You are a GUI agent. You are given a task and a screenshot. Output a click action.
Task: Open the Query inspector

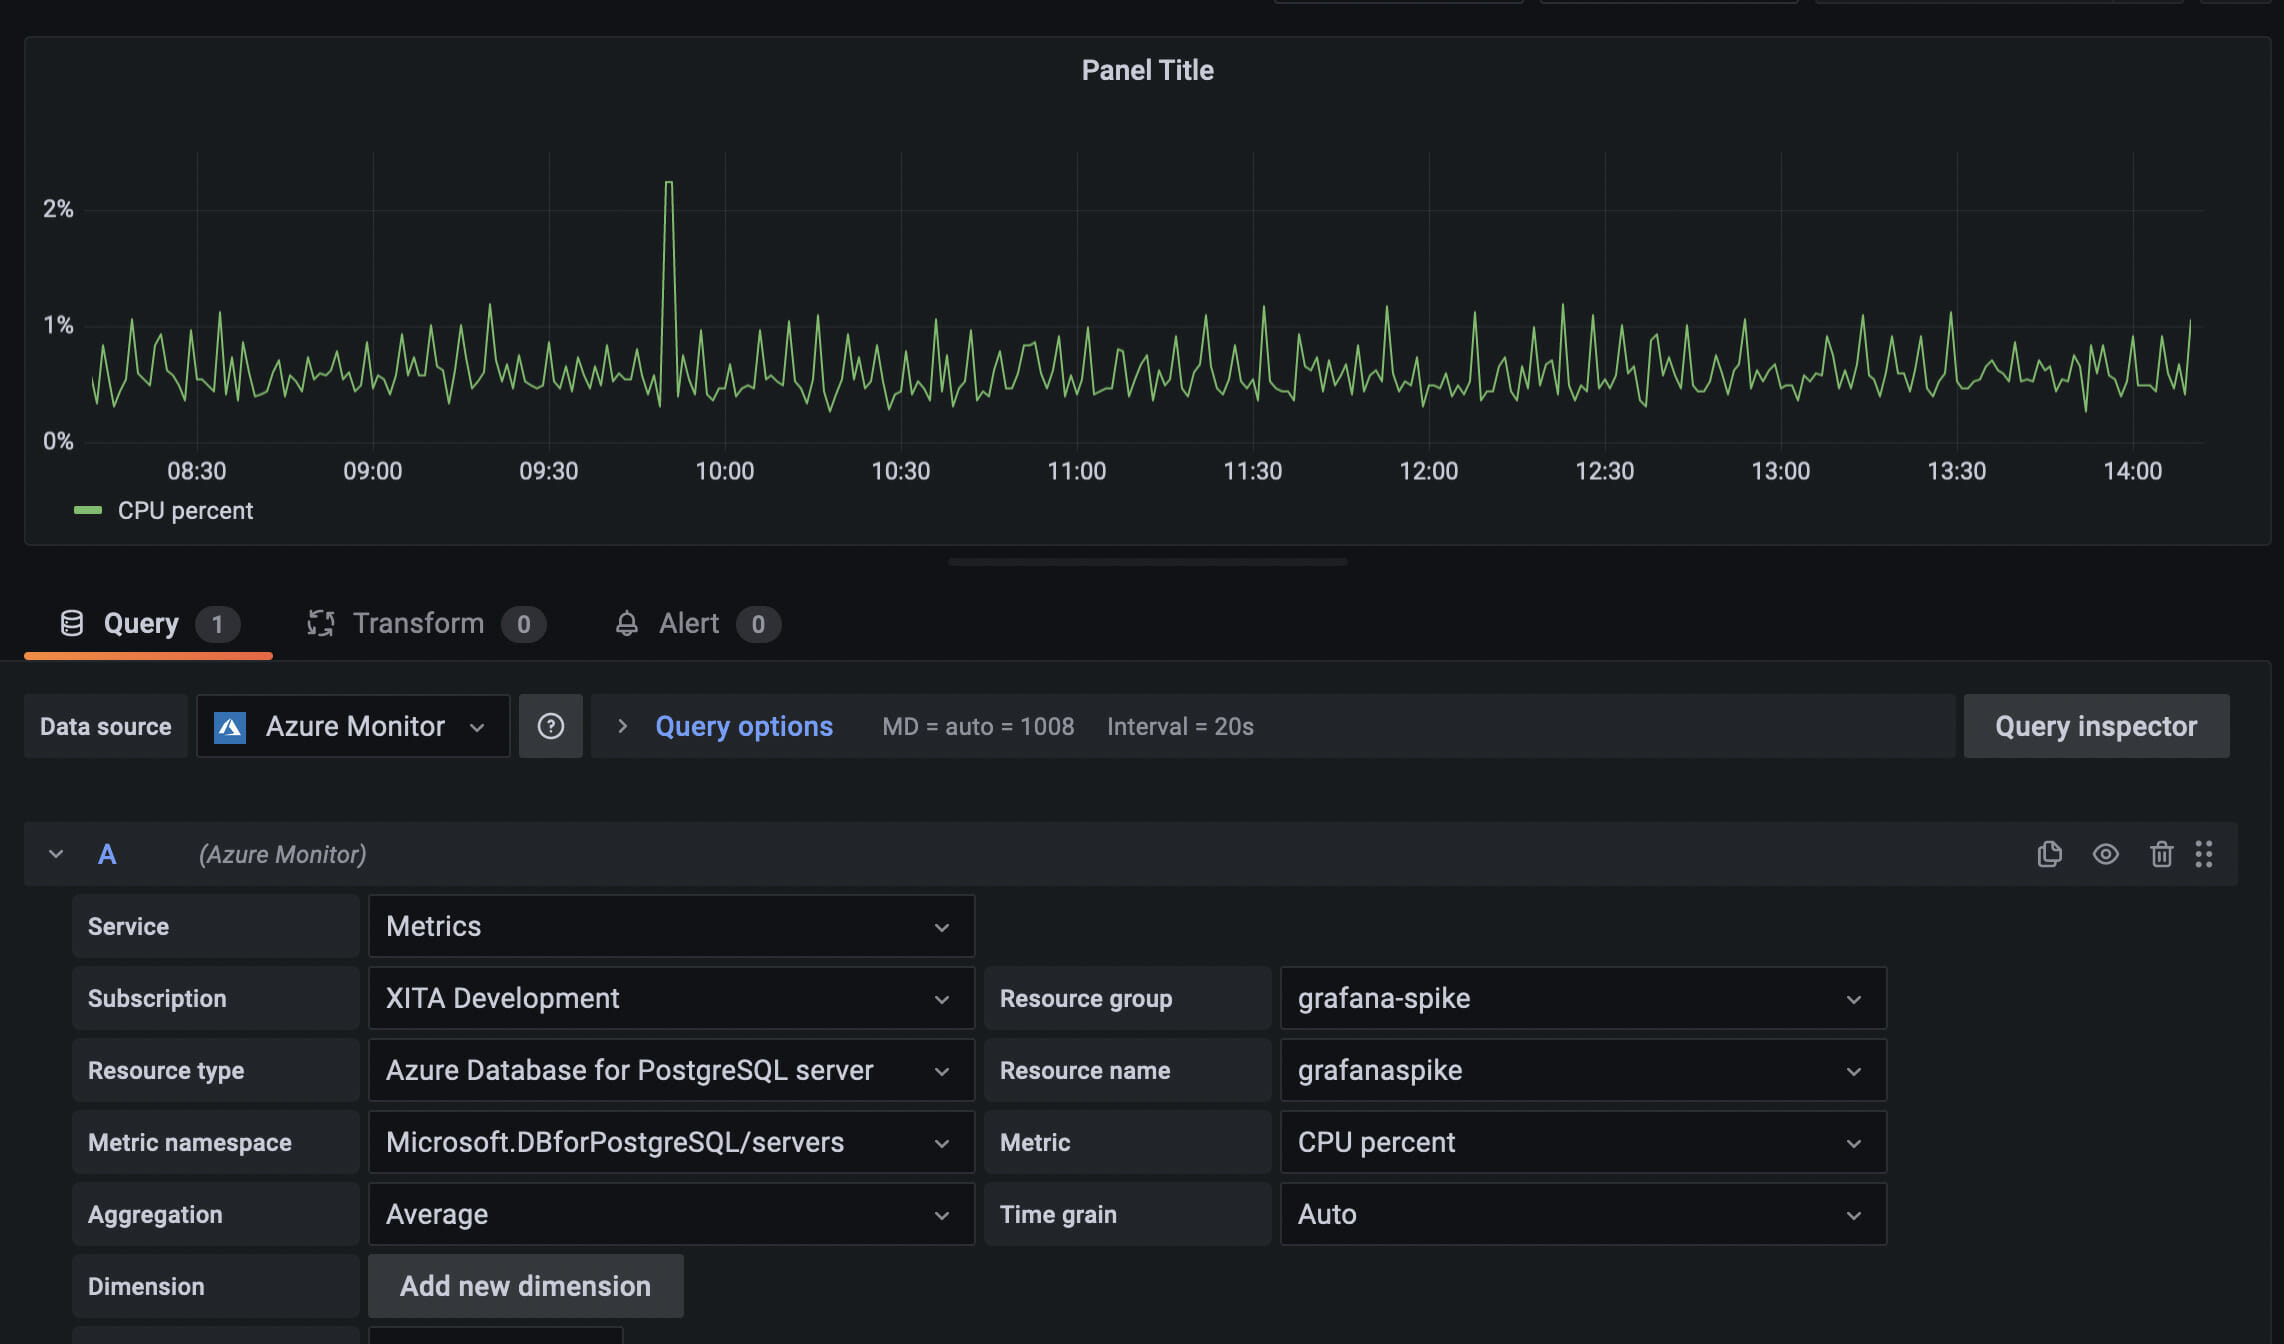click(2096, 726)
